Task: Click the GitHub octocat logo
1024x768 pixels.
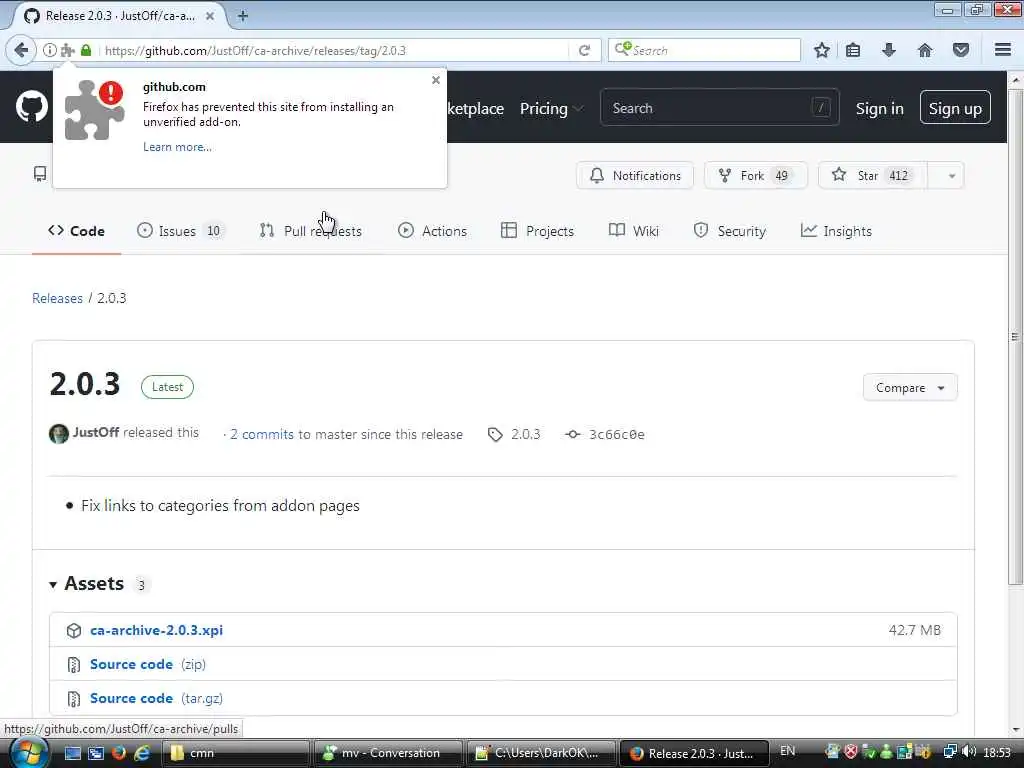Action: pyautogui.click(x=32, y=107)
